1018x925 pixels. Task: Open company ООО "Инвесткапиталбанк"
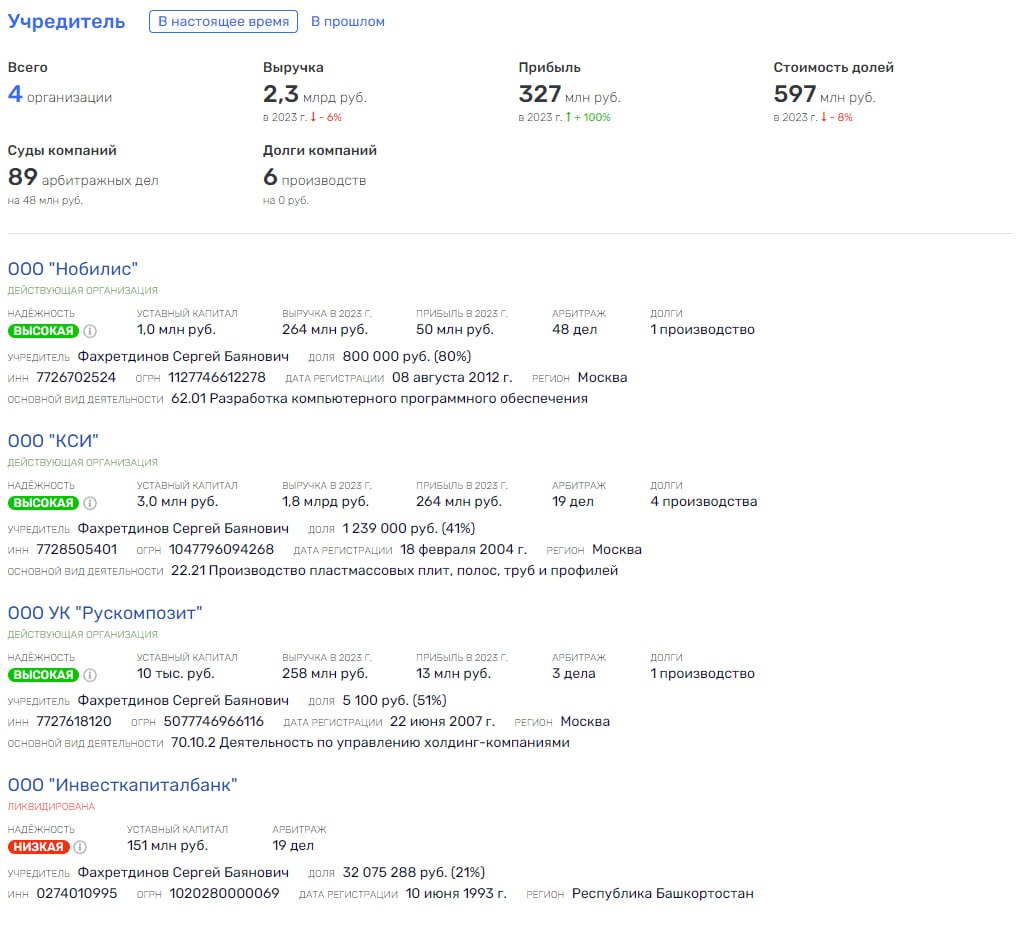[123, 785]
